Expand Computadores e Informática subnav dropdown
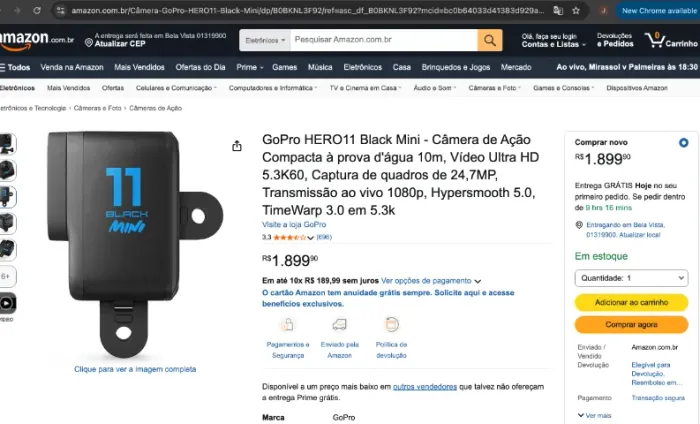 (x=273, y=88)
